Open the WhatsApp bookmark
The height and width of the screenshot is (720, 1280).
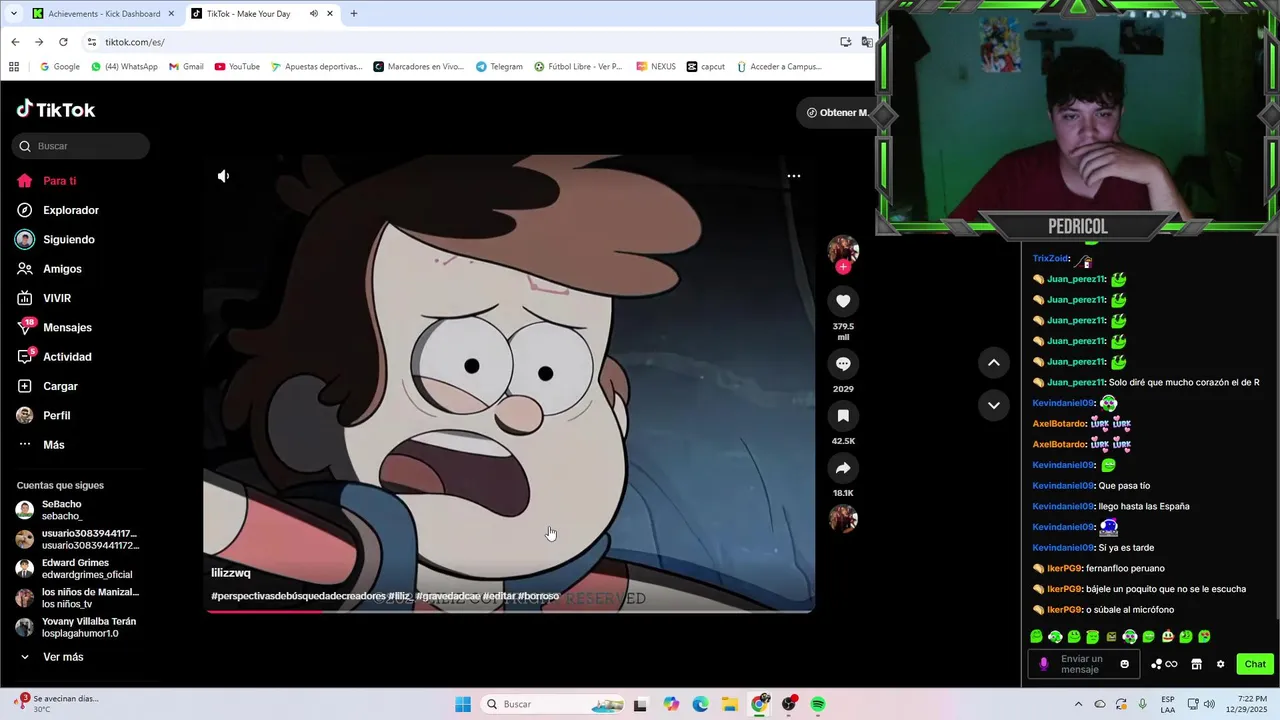124,67
